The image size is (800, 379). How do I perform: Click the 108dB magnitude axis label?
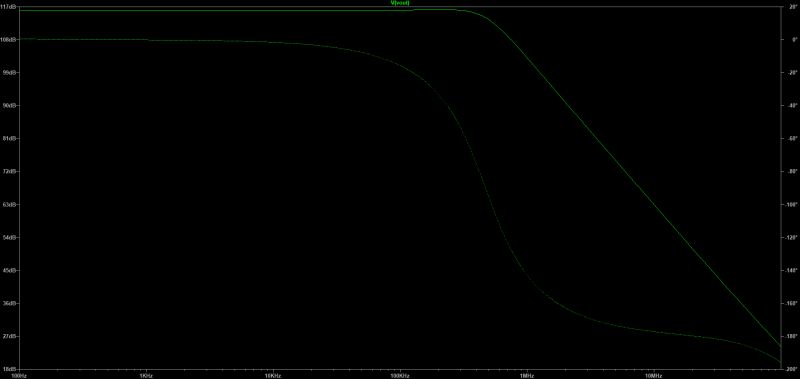coord(9,40)
